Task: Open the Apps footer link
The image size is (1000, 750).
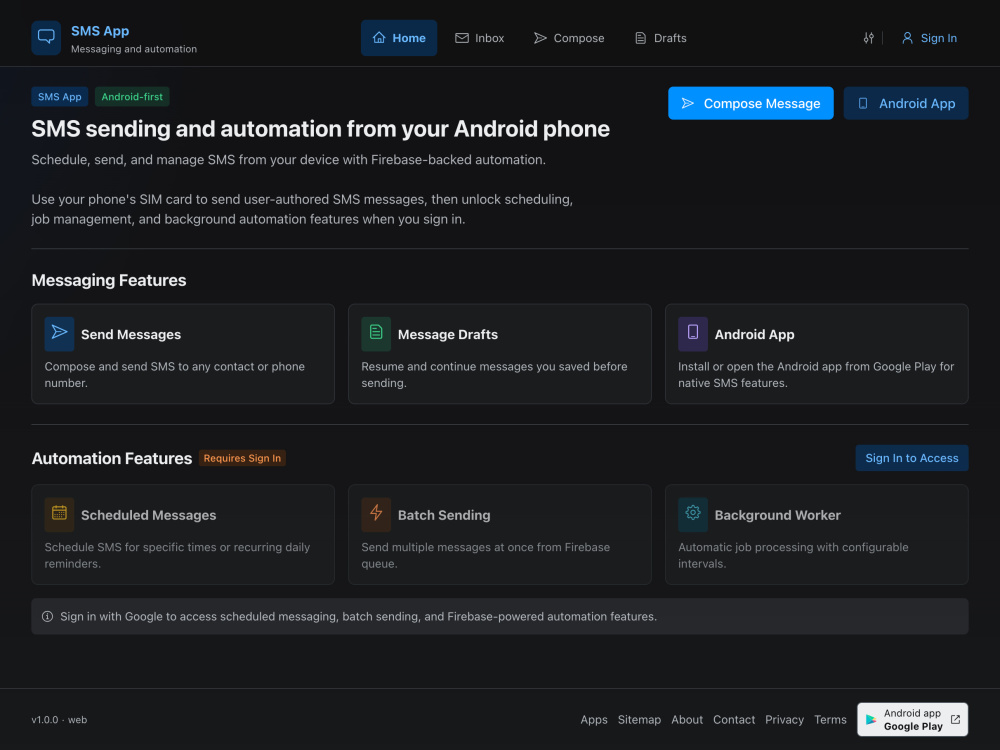Action: pyautogui.click(x=594, y=719)
